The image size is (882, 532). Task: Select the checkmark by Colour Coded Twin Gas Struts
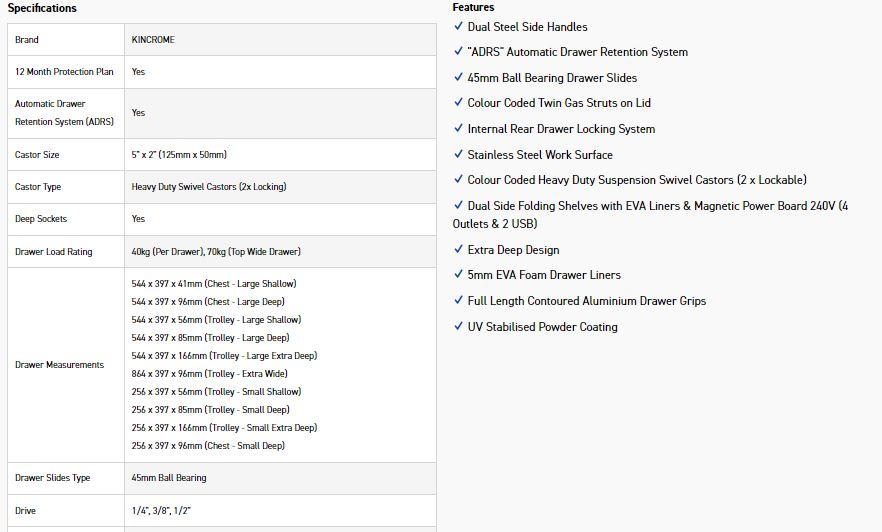(458, 103)
